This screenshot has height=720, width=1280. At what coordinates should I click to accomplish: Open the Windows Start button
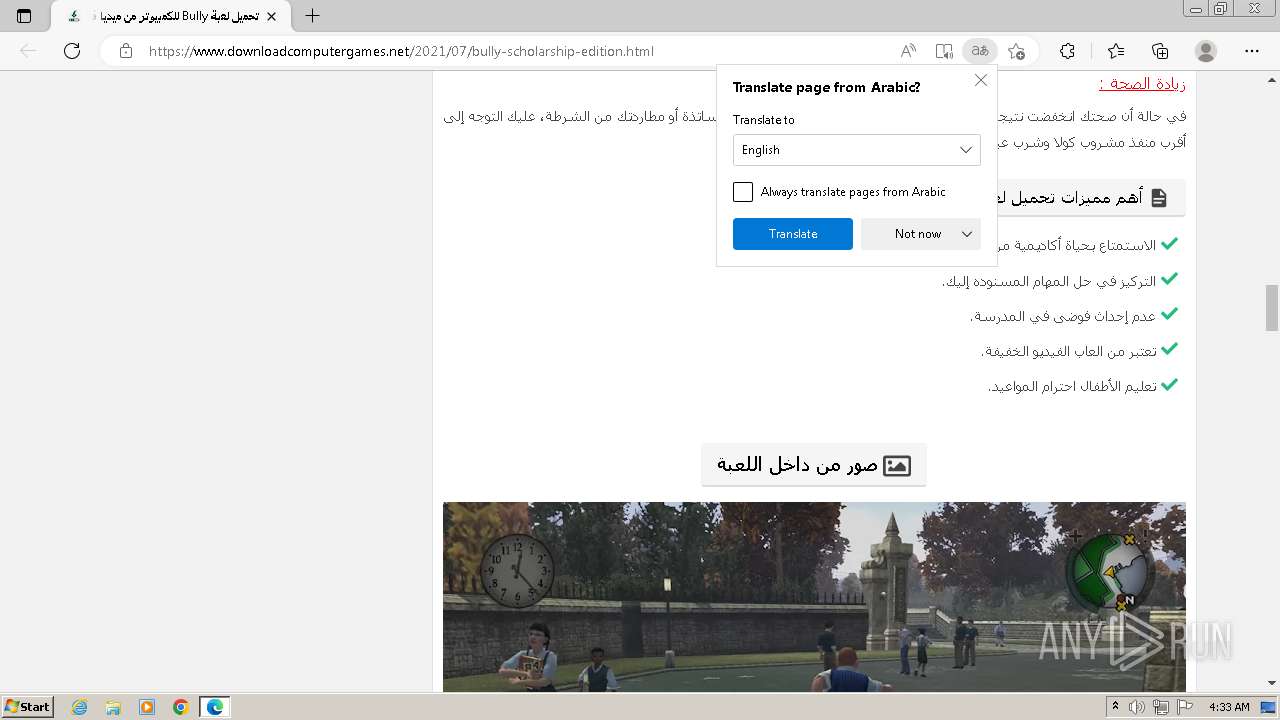27,707
